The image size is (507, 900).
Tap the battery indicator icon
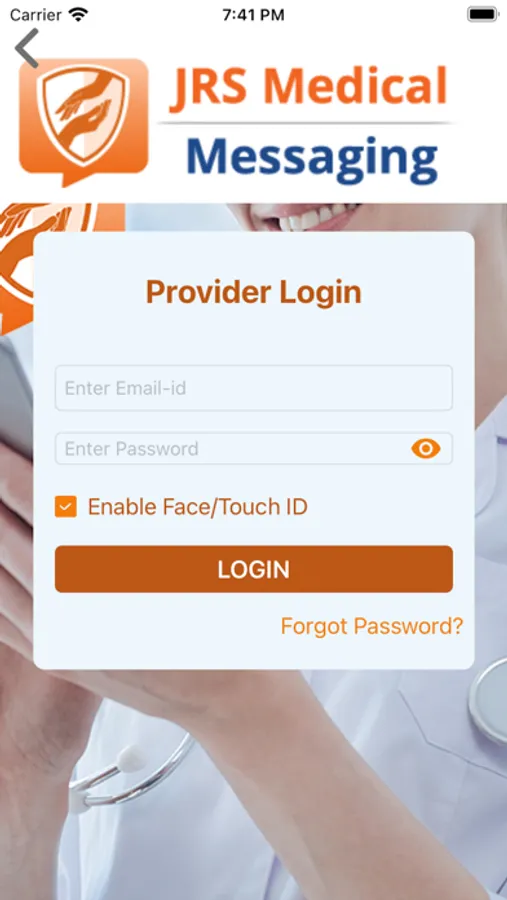[x=482, y=14]
